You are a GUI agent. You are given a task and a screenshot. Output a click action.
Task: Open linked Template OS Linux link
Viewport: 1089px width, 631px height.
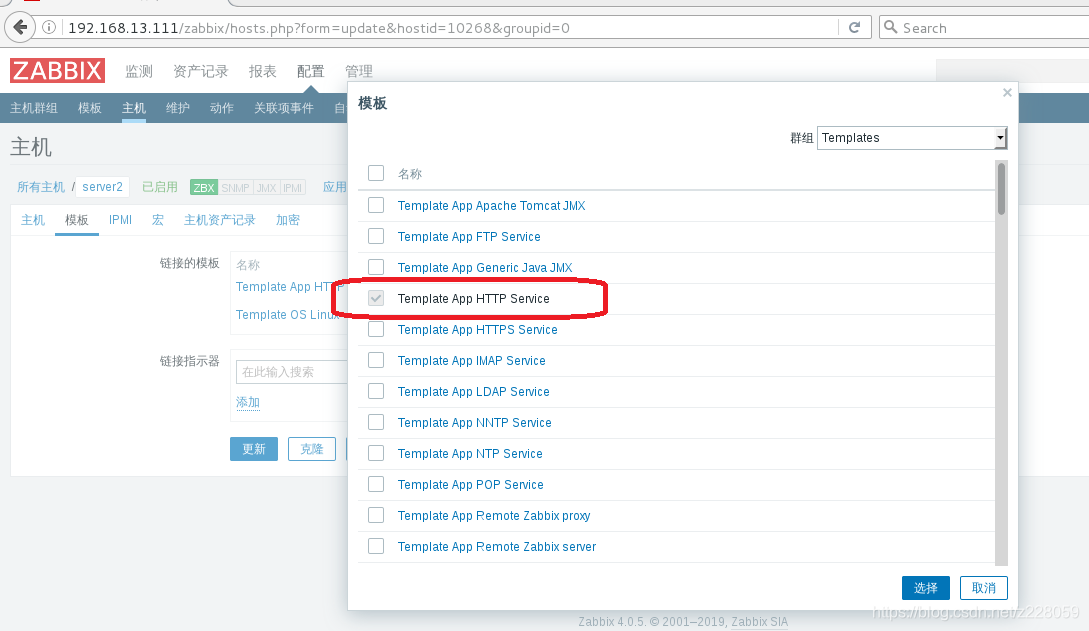tap(289, 314)
